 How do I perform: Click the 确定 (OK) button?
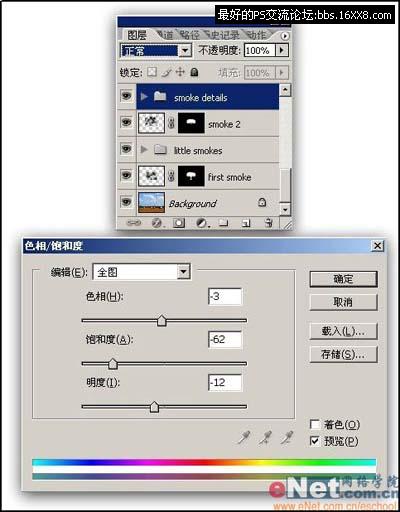coord(343,279)
